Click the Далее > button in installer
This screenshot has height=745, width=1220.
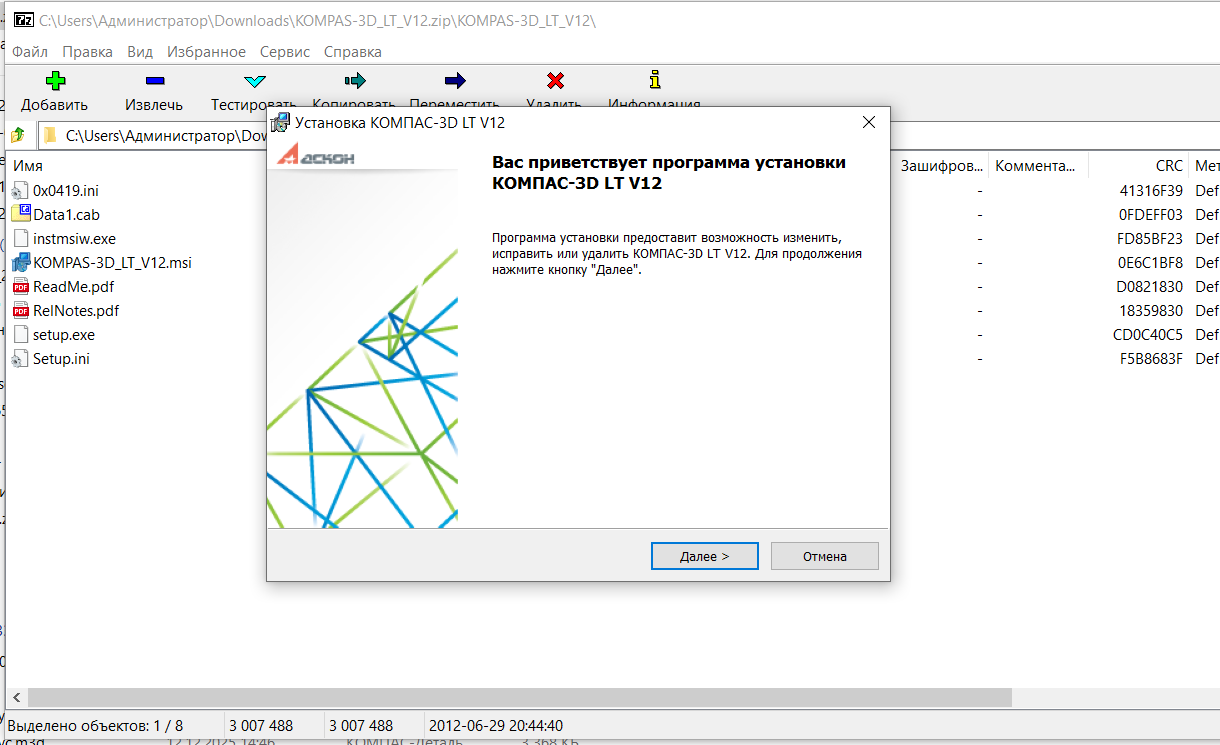click(704, 556)
